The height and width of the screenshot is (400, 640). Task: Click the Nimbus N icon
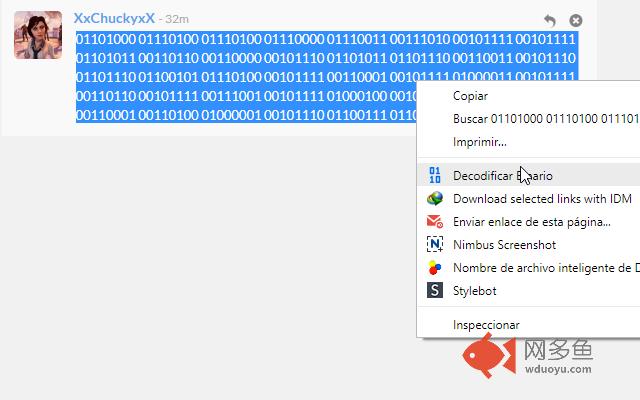coord(435,245)
